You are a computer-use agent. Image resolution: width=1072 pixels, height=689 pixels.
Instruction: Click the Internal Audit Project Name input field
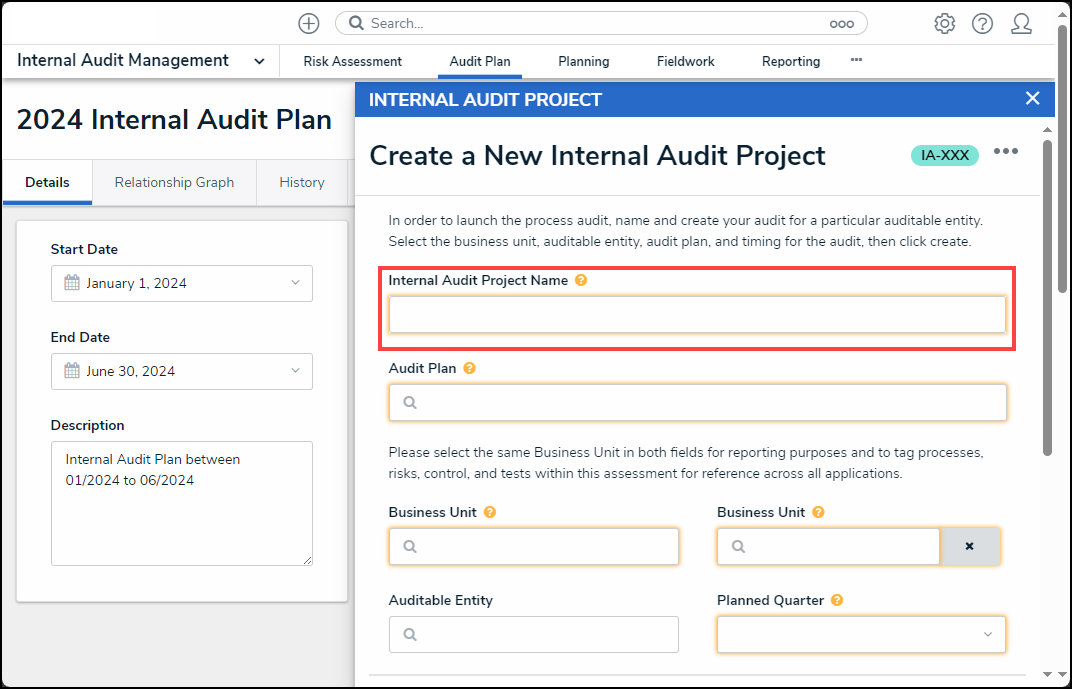(x=696, y=315)
